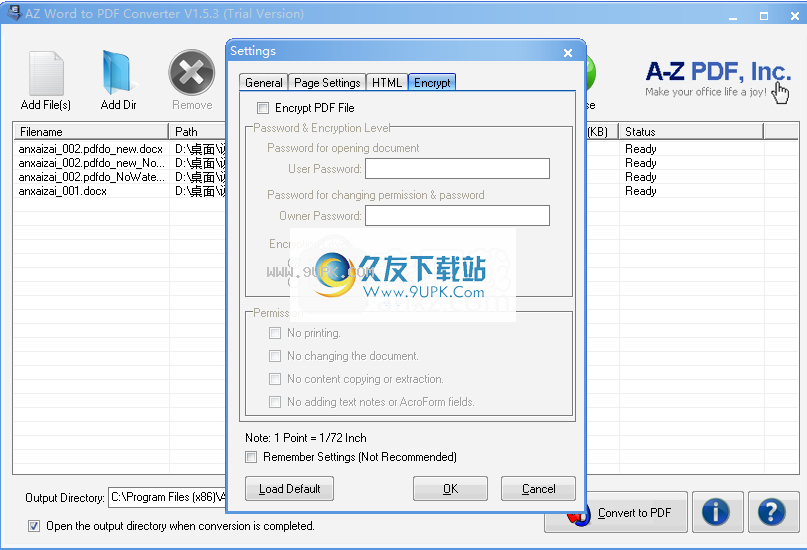The image size is (807, 550).
Task: Switch to the HTML tab
Action: pos(387,82)
